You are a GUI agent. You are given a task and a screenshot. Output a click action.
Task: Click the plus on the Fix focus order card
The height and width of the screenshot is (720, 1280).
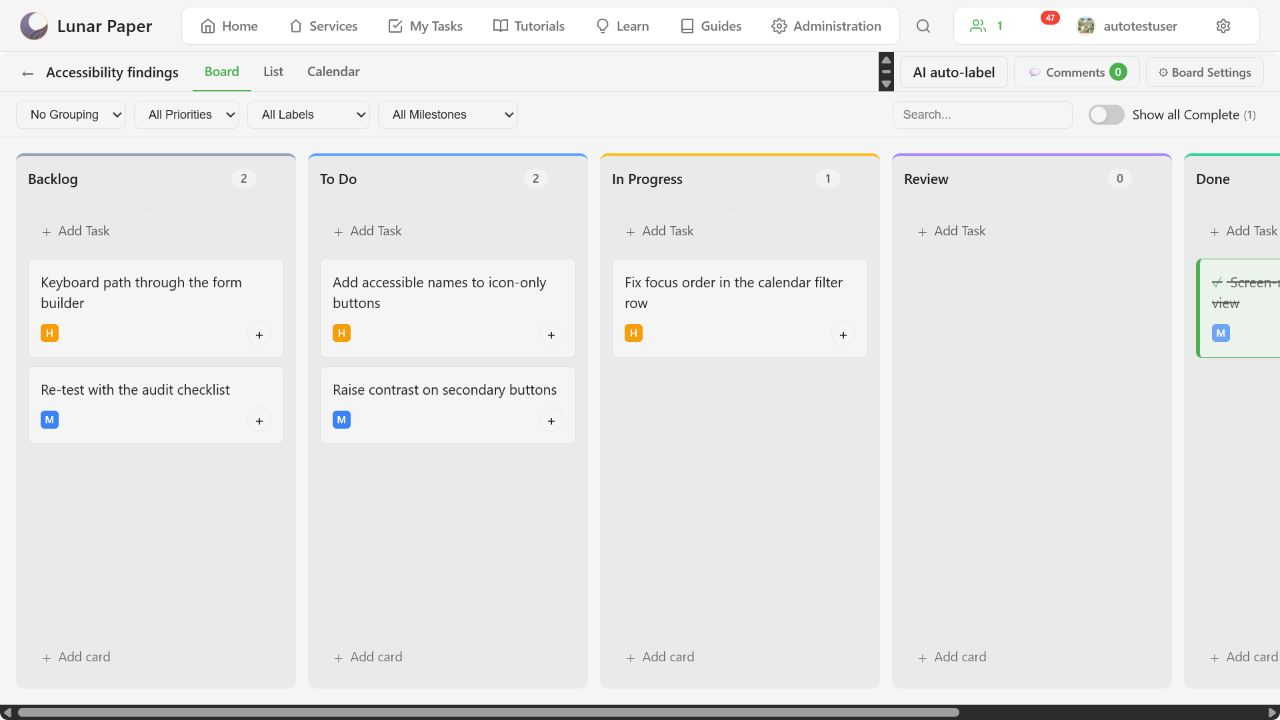(843, 334)
